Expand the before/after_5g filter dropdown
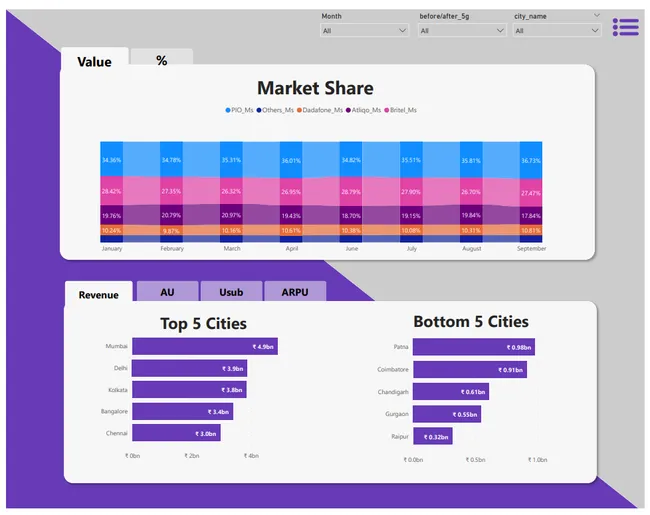Image resolution: width=650 pixels, height=515 pixels. pos(462,30)
